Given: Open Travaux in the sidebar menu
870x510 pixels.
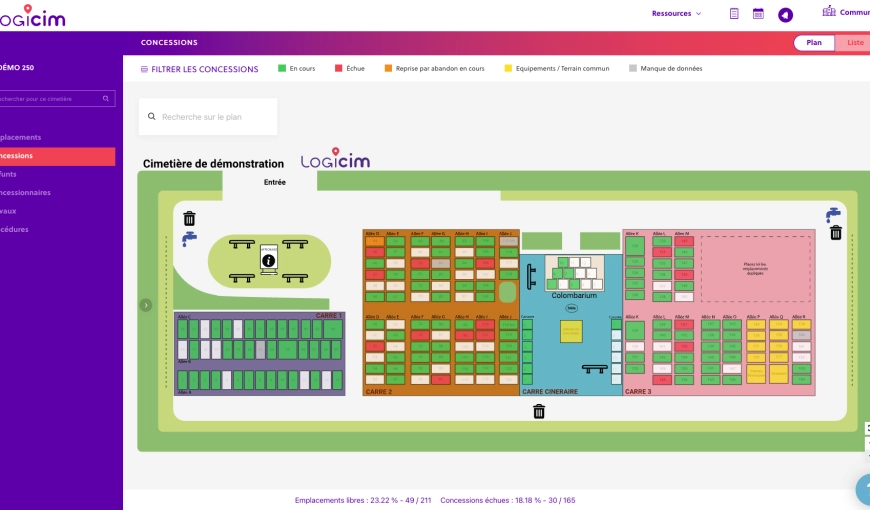Looking at the screenshot, I should (x=8, y=211).
